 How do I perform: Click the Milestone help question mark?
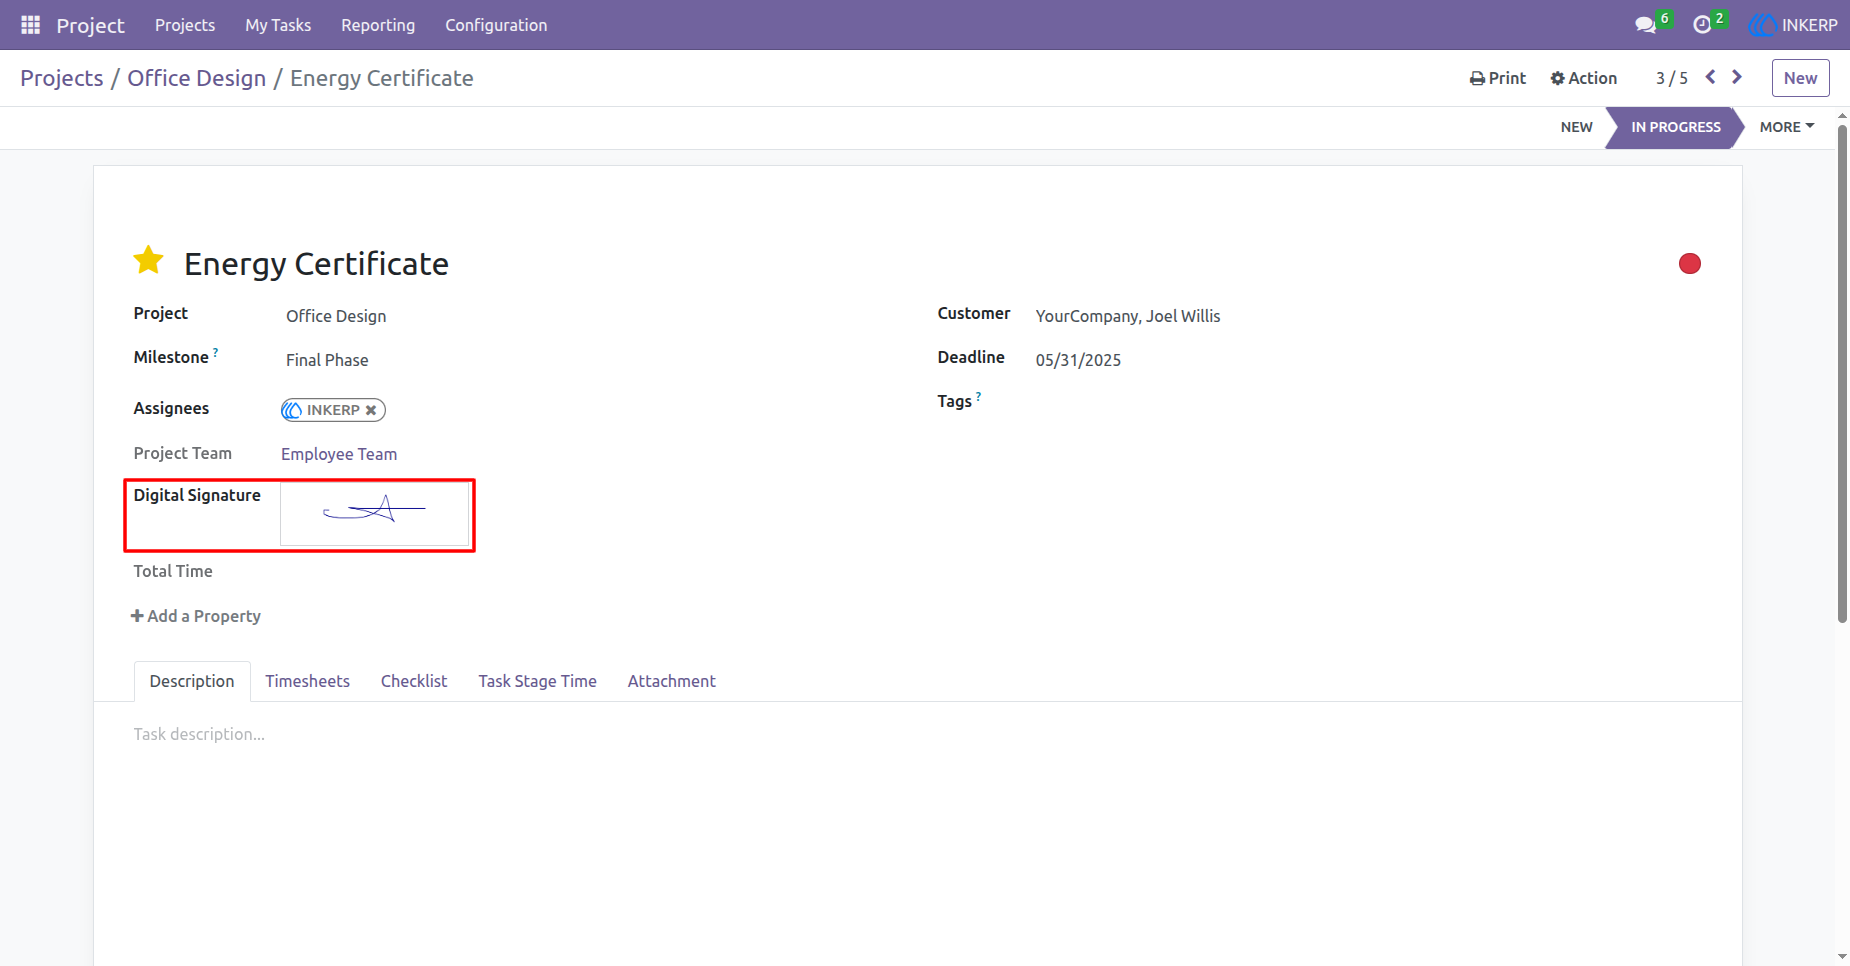point(216,352)
